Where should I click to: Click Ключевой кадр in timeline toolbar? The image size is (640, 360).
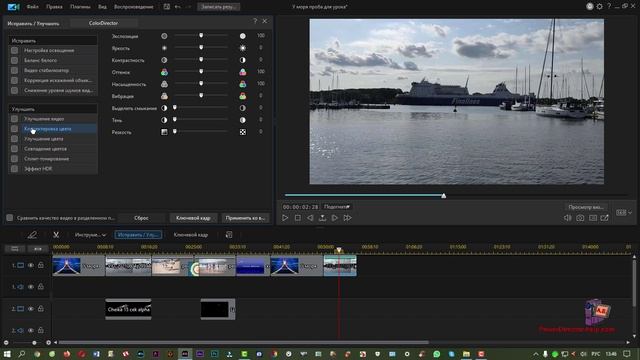pos(191,235)
